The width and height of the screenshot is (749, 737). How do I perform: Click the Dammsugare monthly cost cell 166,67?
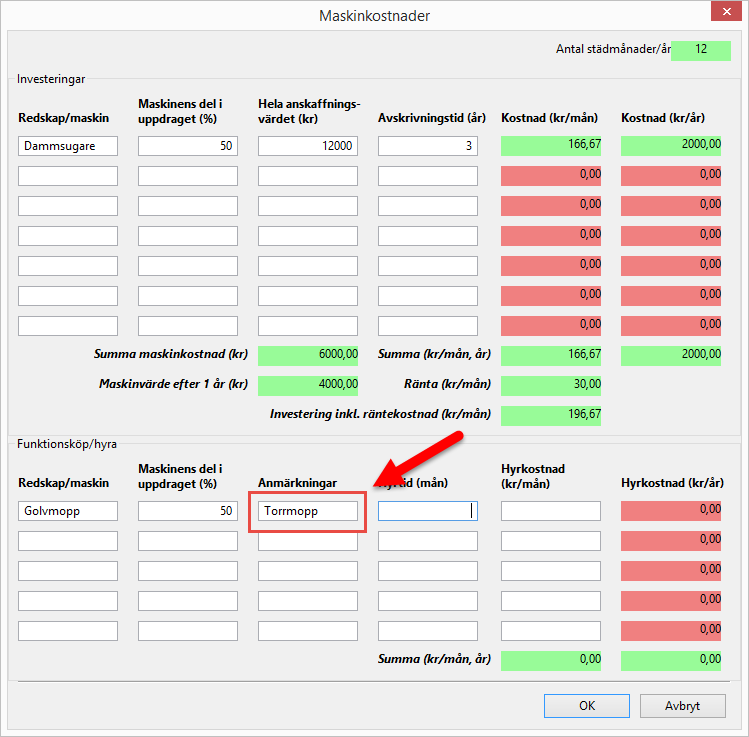(550, 146)
